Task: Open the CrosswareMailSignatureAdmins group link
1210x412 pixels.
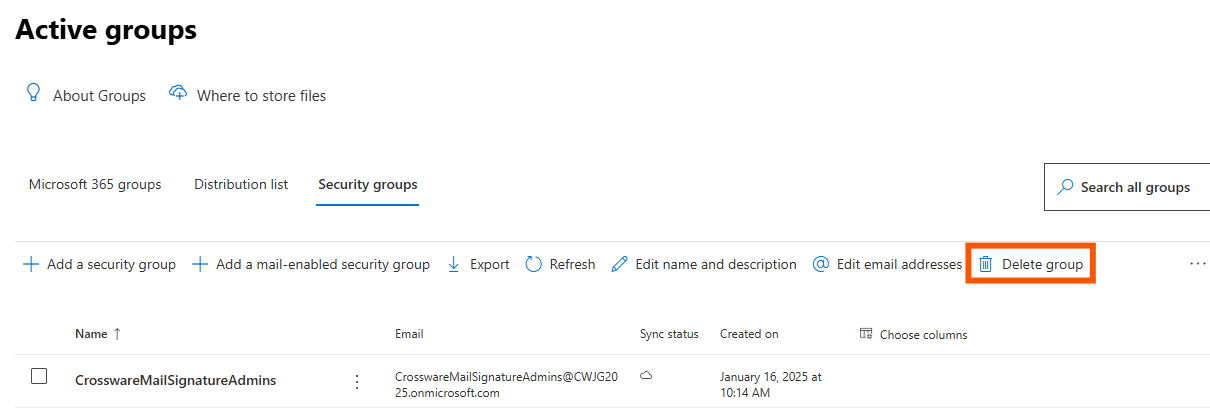Action: [x=176, y=380]
